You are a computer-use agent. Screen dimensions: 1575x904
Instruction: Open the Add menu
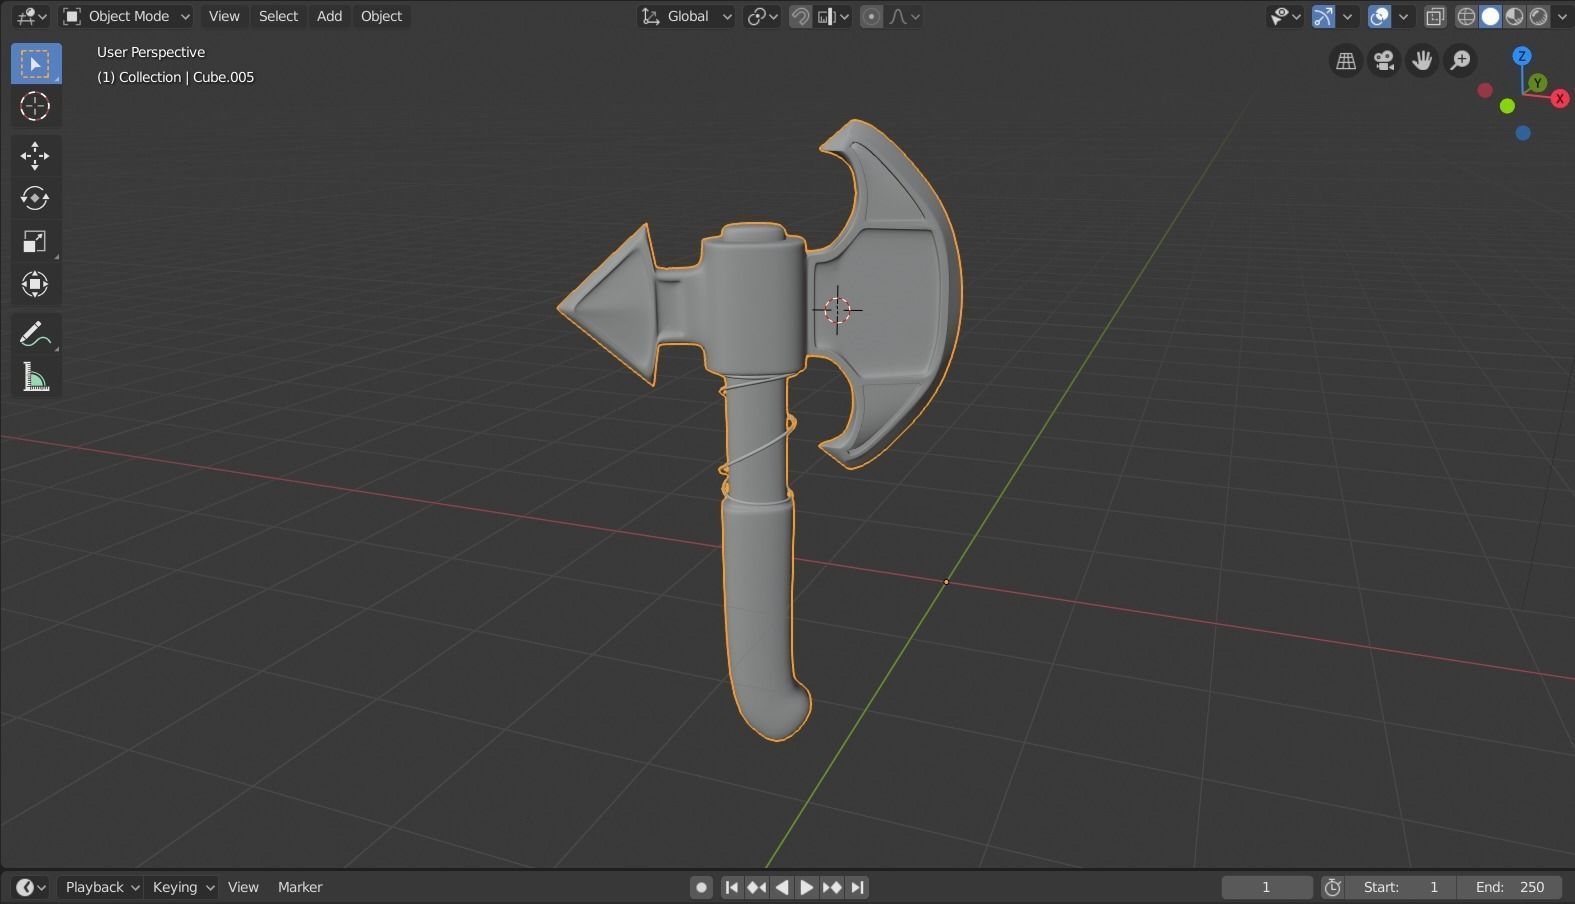click(x=329, y=16)
